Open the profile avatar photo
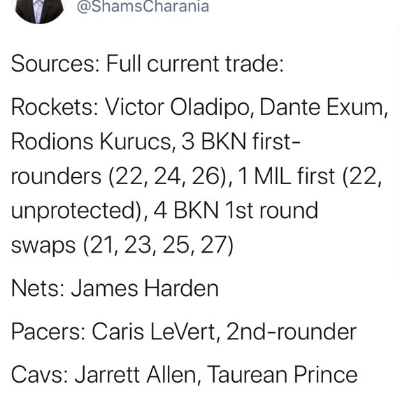Viewport: 400px width, 398px height. [39, 10]
